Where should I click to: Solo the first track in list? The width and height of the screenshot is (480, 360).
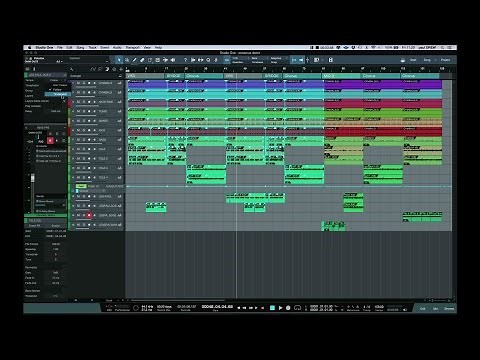pyautogui.click(x=84, y=83)
